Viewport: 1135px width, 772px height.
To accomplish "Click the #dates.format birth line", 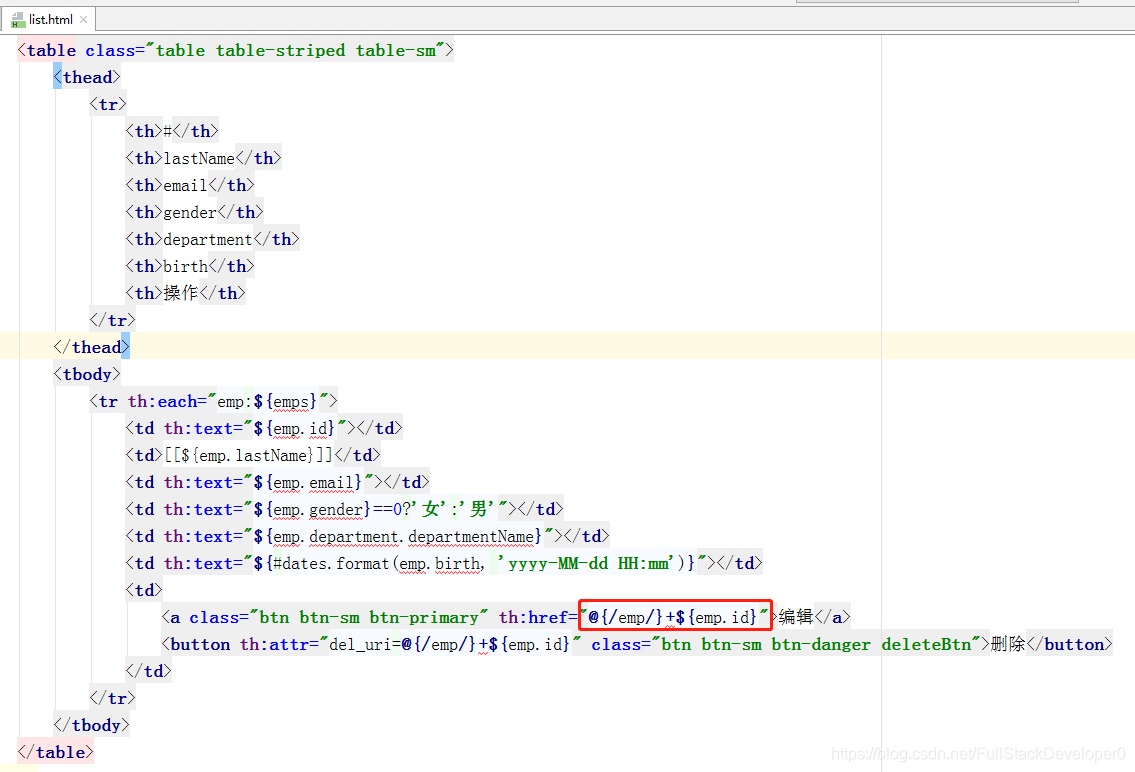I will [x=444, y=564].
